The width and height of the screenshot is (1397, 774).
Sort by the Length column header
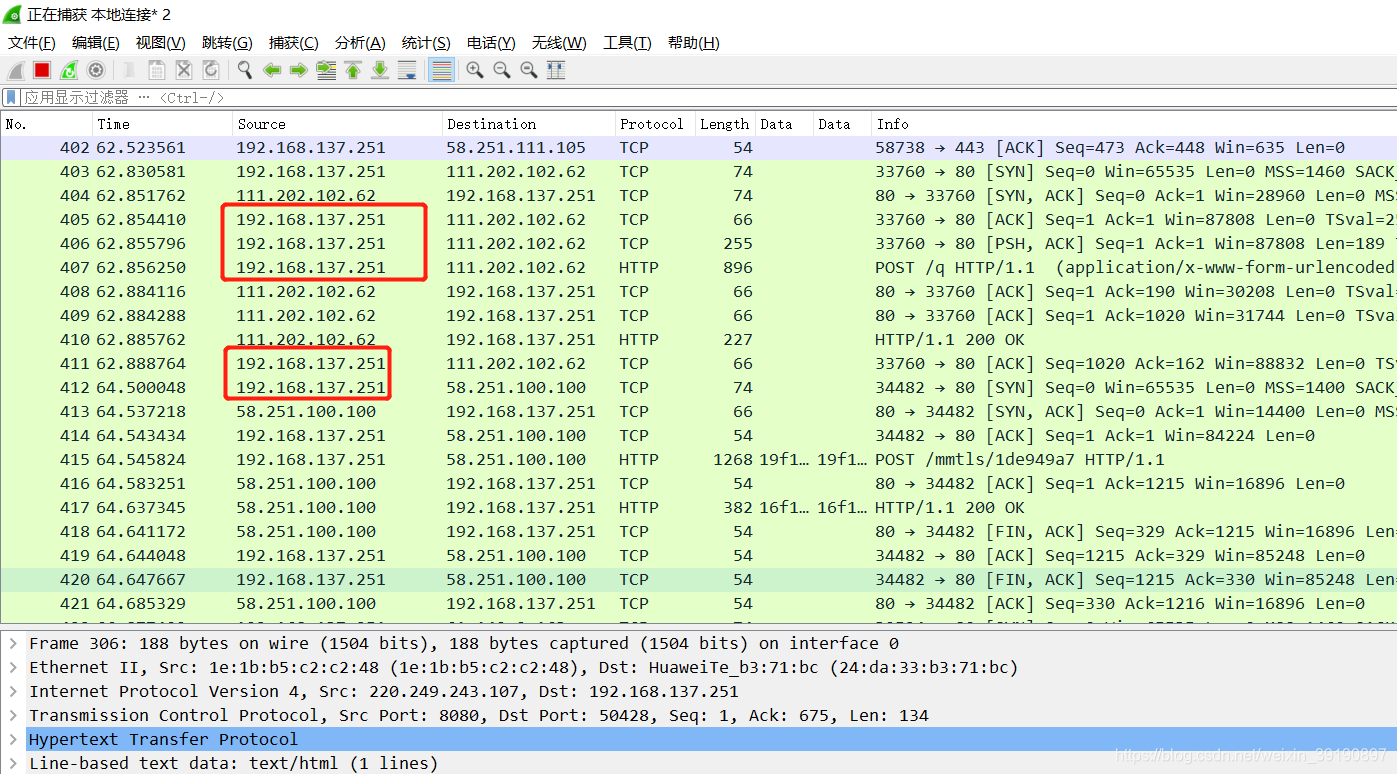(725, 124)
